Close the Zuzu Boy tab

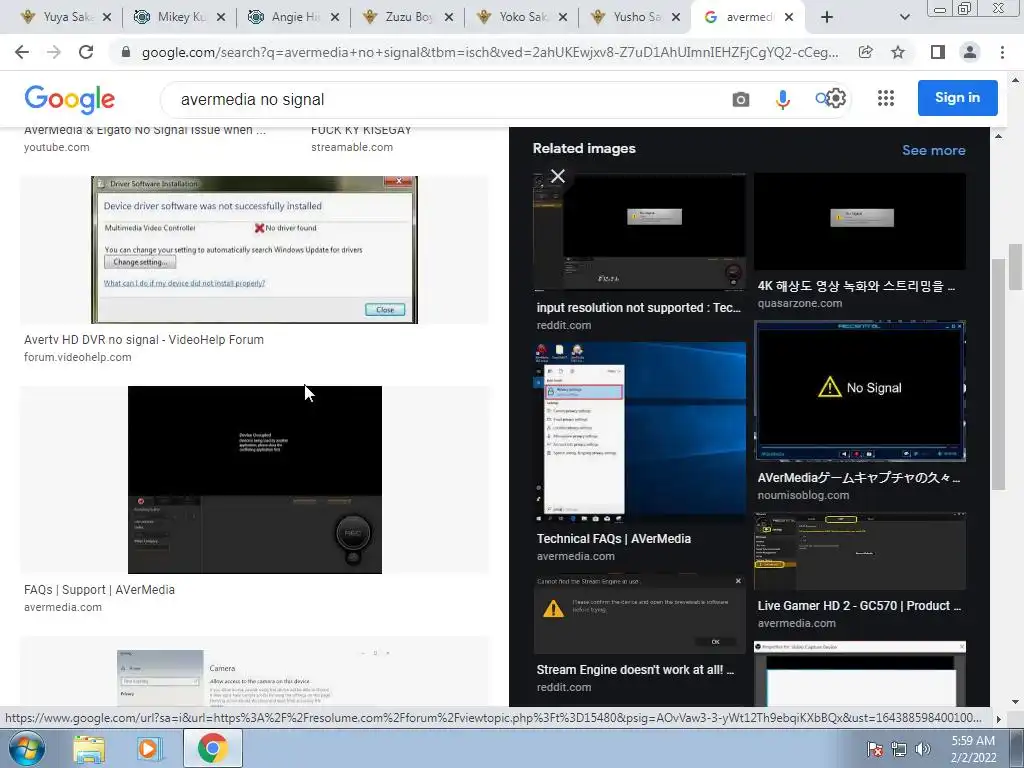[x=449, y=17]
